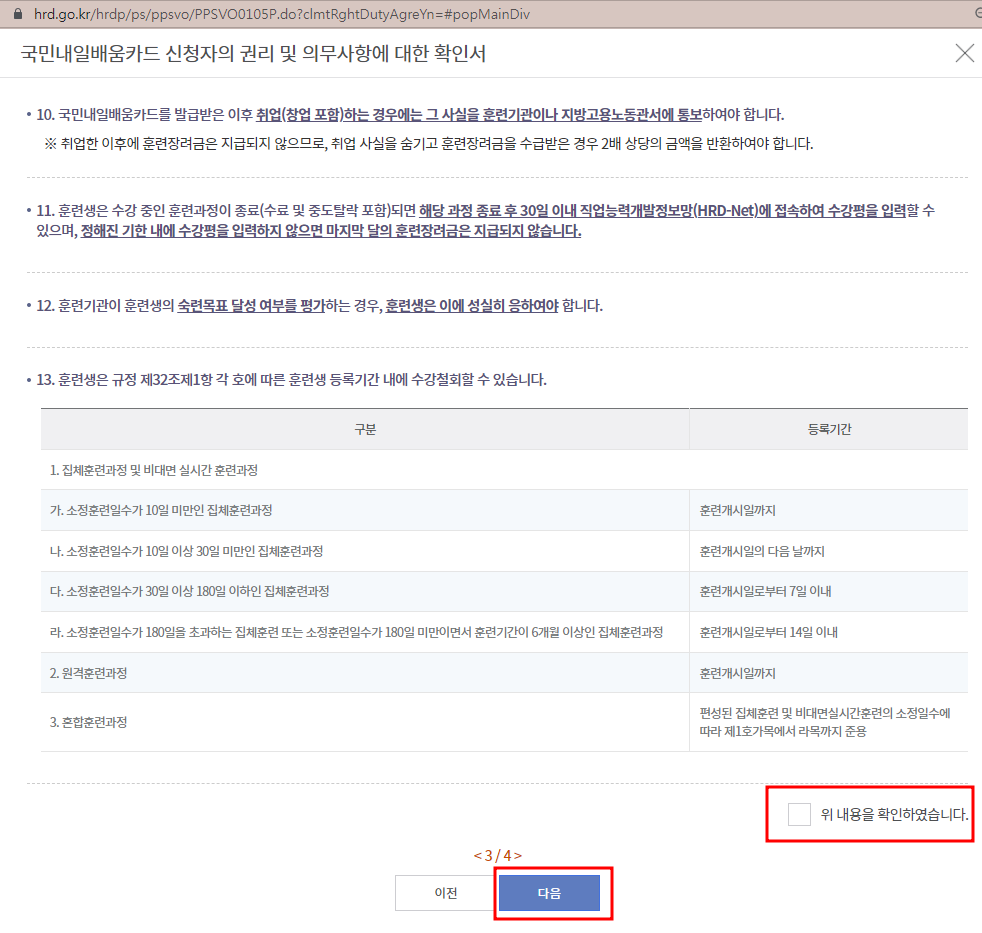Click the lock icon in address bar

click(x=18, y=14)
